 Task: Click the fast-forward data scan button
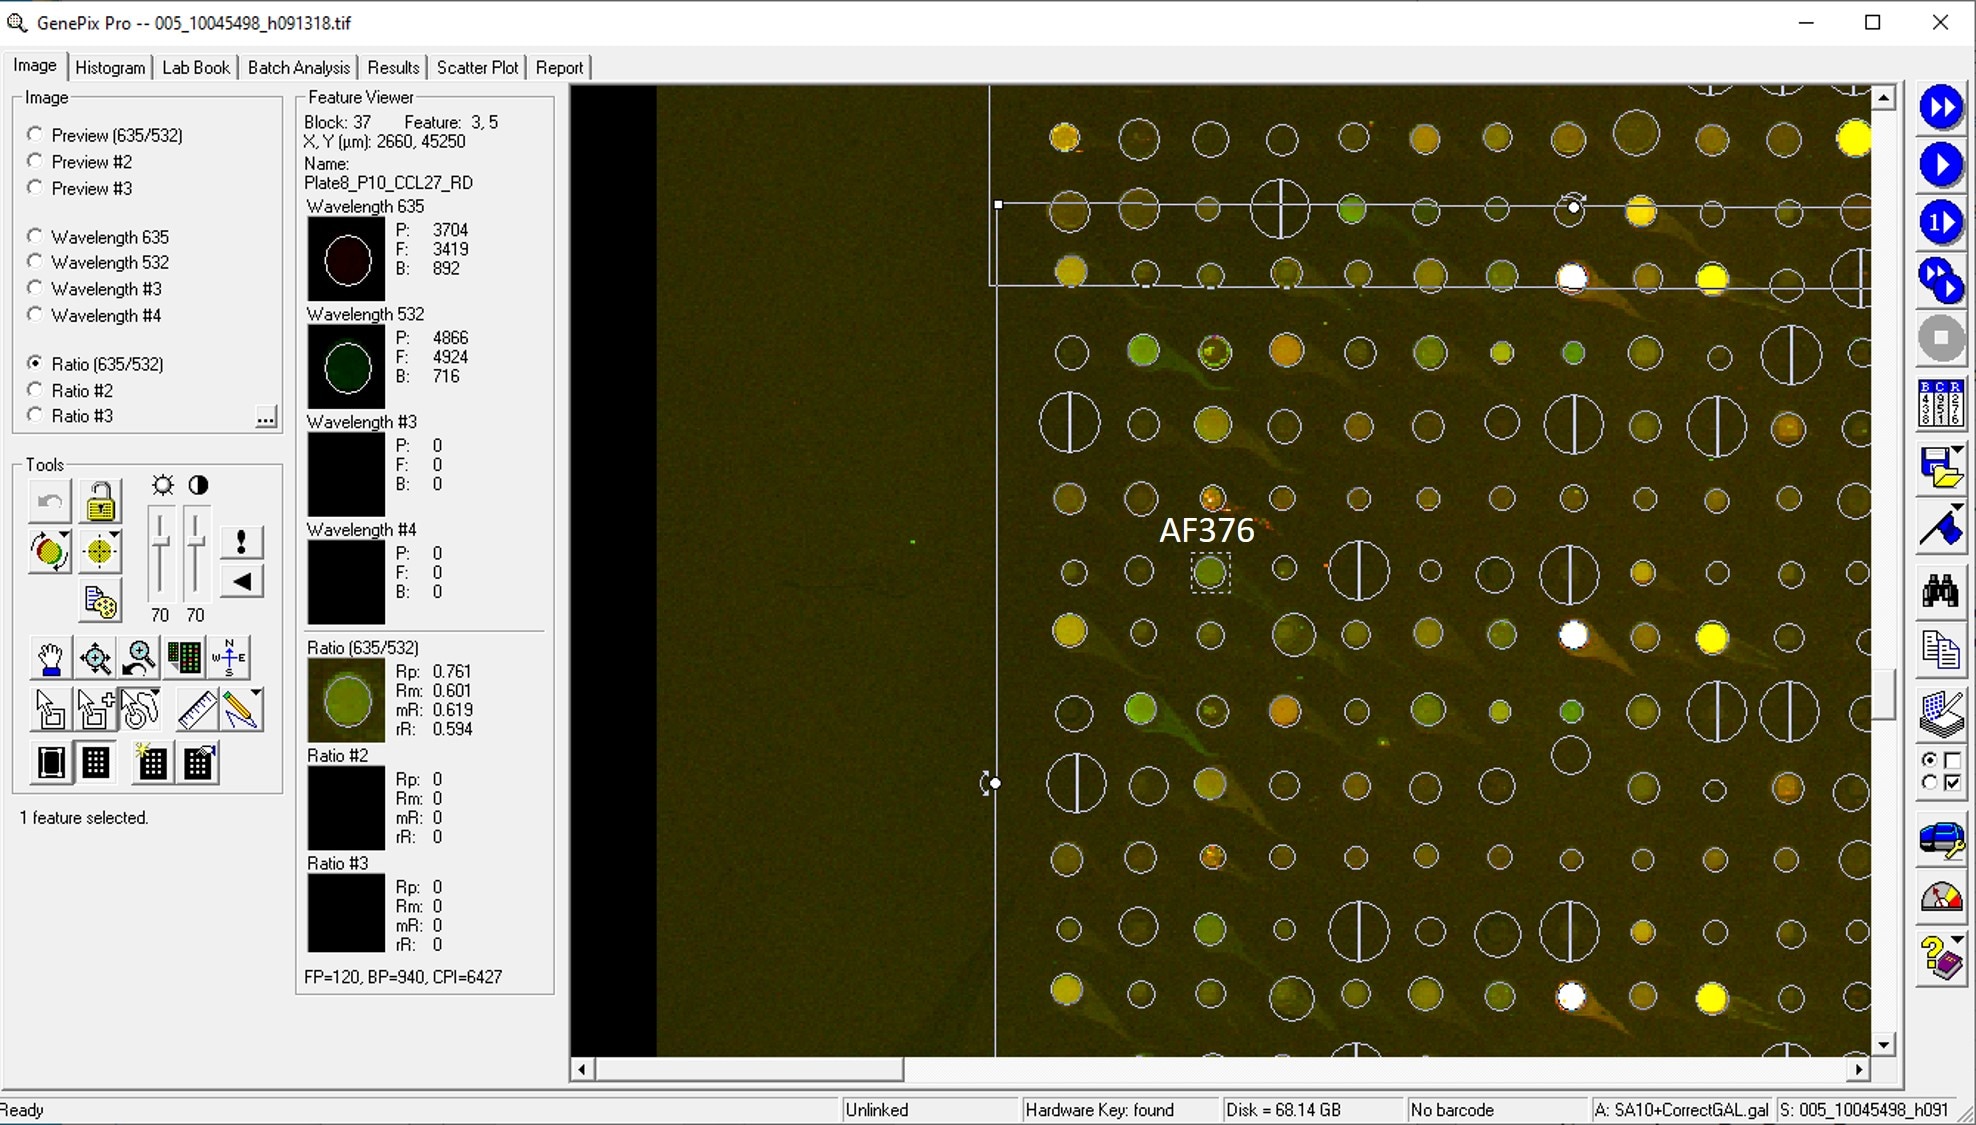pyautogui.click(x=1940, y=107)
